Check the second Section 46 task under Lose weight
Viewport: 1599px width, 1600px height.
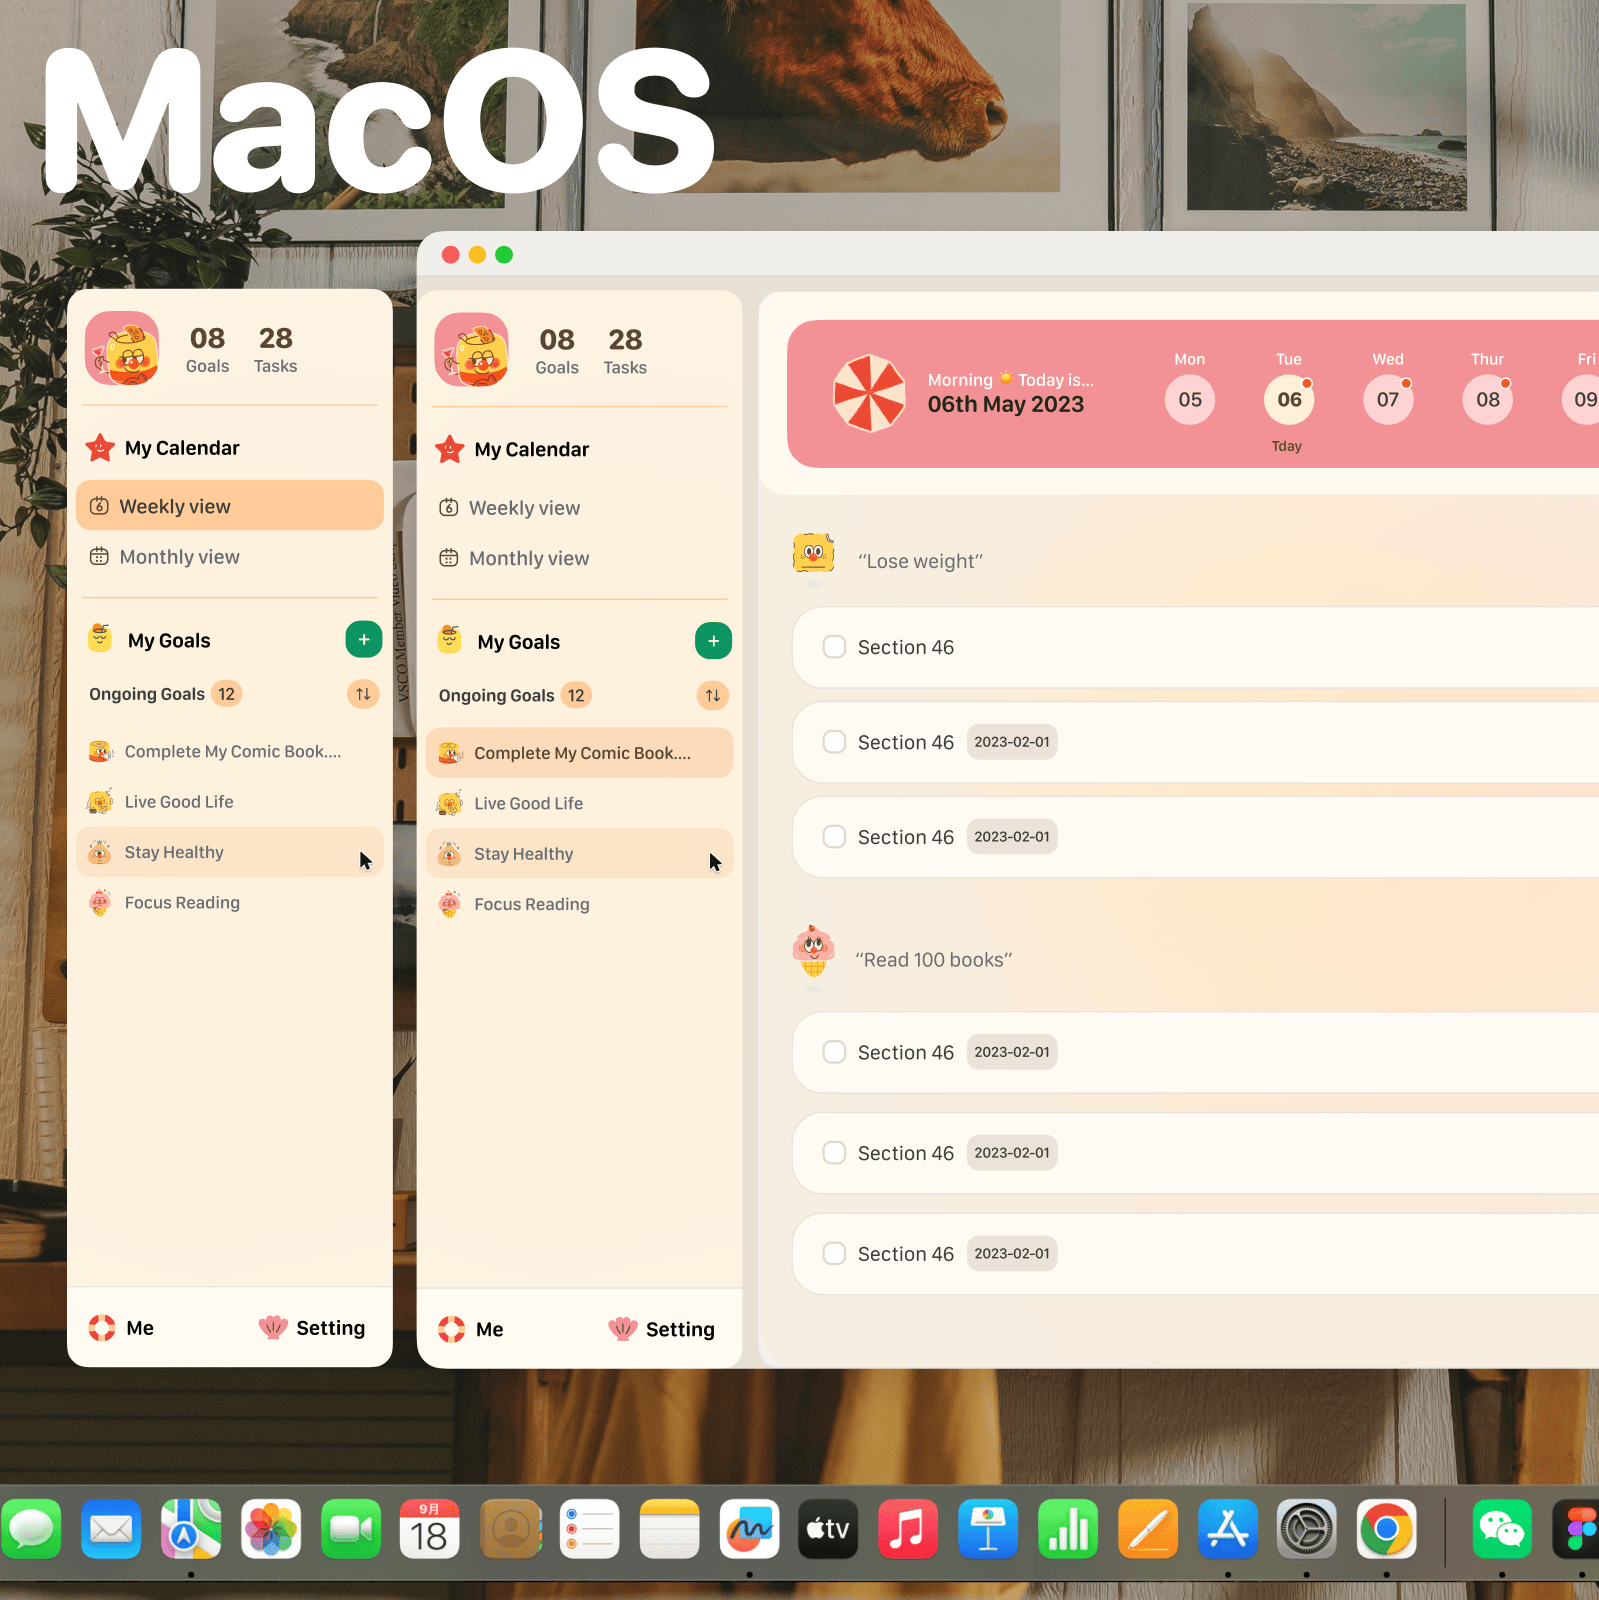[x=834, y=742]
